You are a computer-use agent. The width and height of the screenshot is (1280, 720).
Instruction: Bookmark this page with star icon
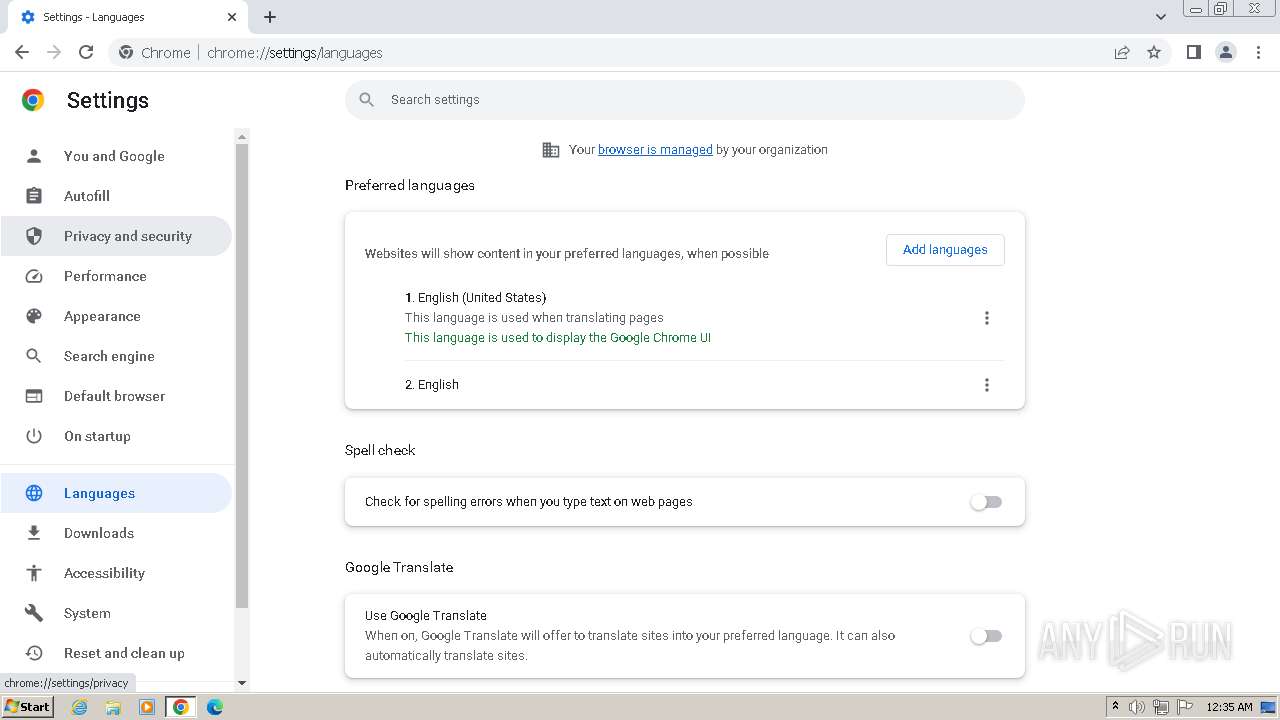(x=1154, y=53)
